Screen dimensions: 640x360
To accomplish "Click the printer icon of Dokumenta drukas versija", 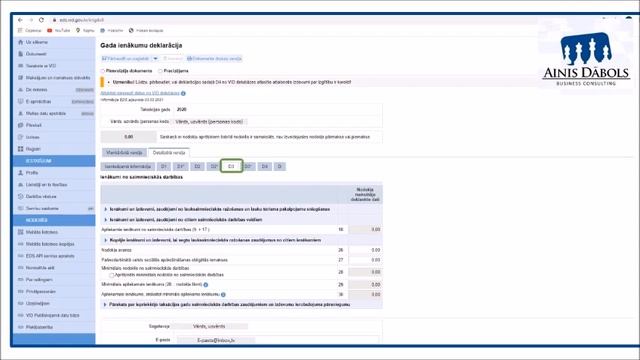I will click(189, 59).
